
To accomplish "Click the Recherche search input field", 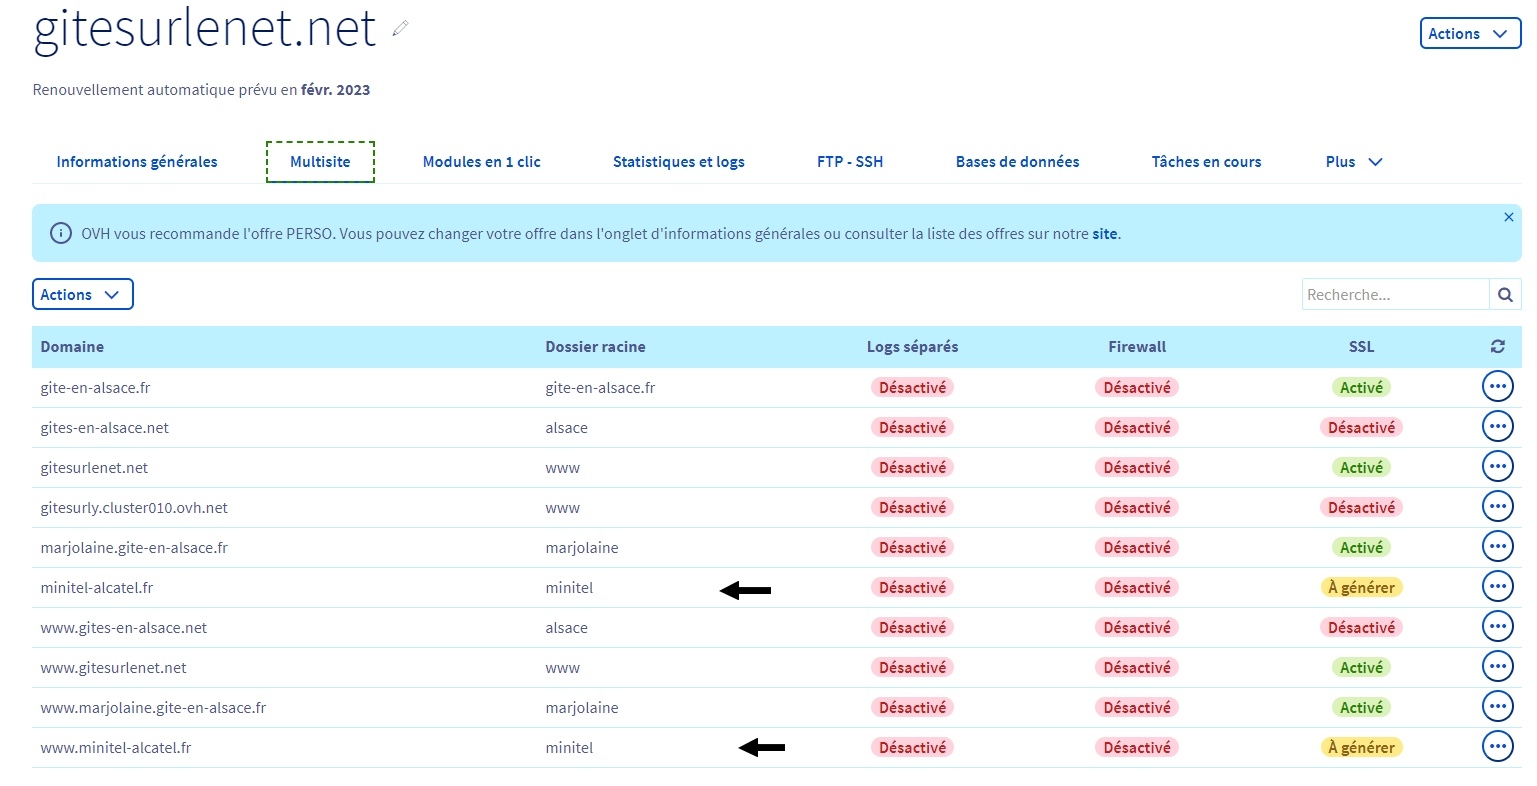I will (1395, 295).
